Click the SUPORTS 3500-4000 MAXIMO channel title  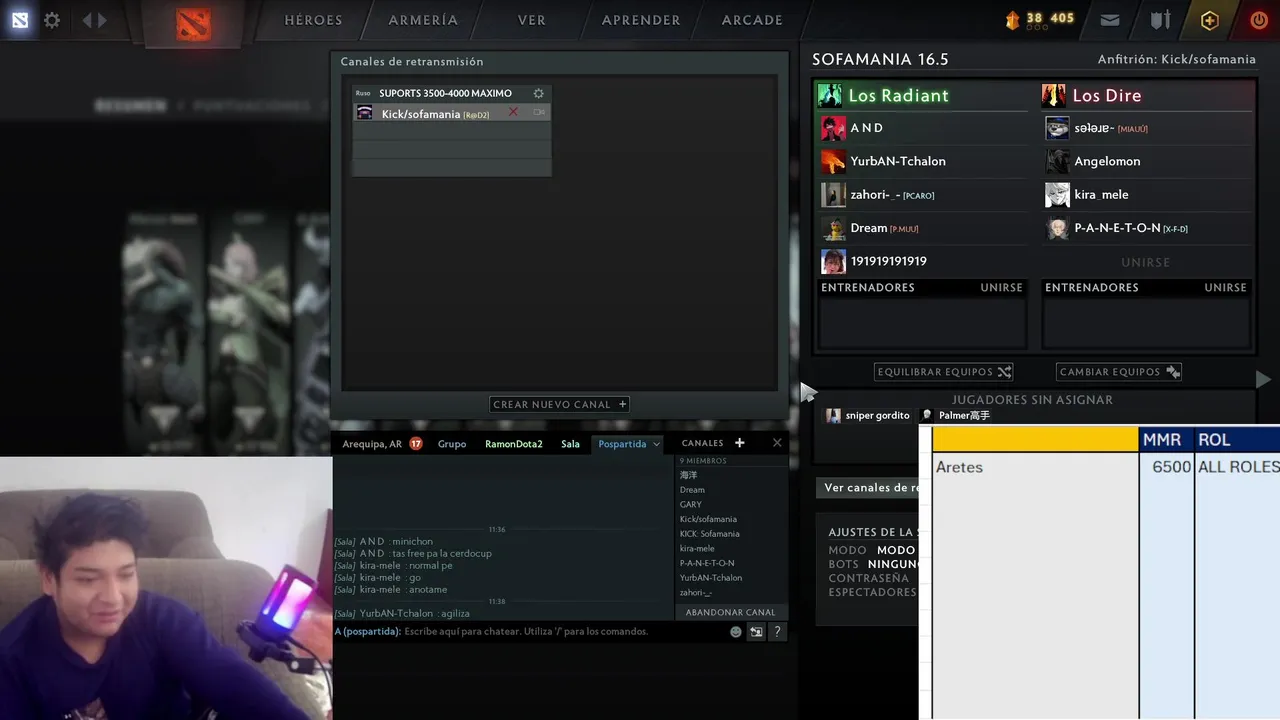[445, 93]
